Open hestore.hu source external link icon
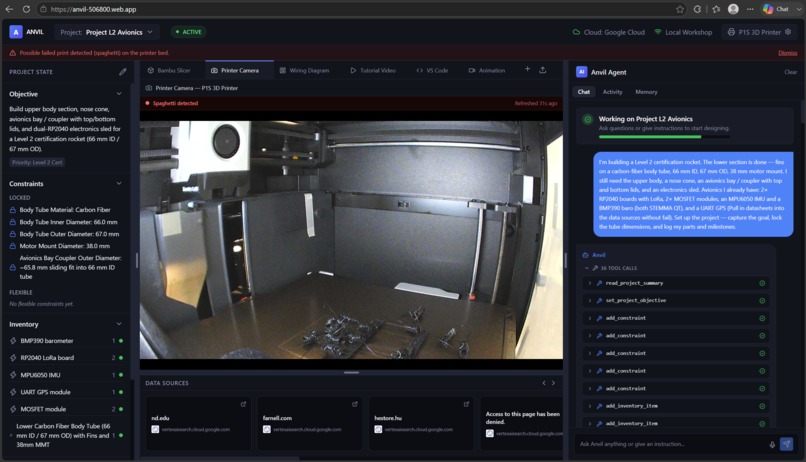Screen dimensions: 806x462 click(466, 404)
